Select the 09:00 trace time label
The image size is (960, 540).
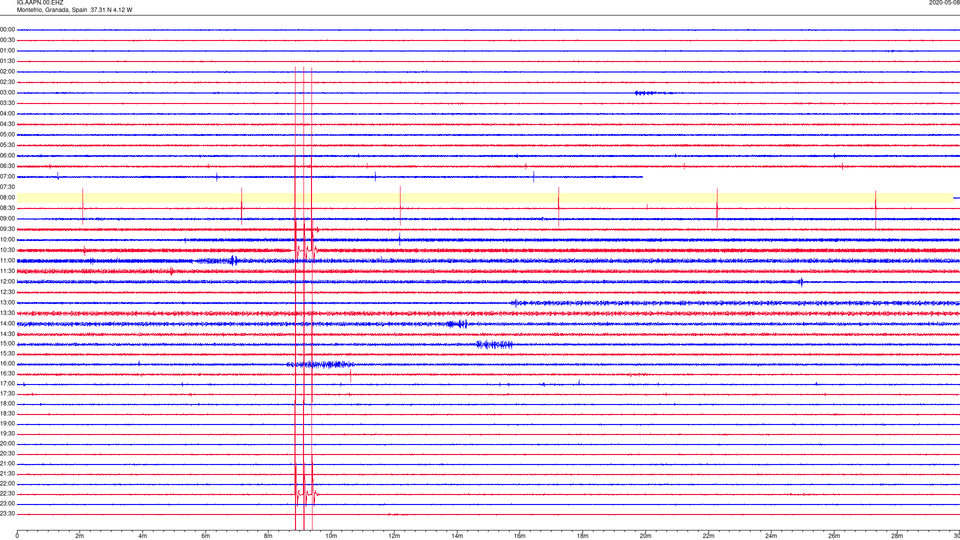7,219
